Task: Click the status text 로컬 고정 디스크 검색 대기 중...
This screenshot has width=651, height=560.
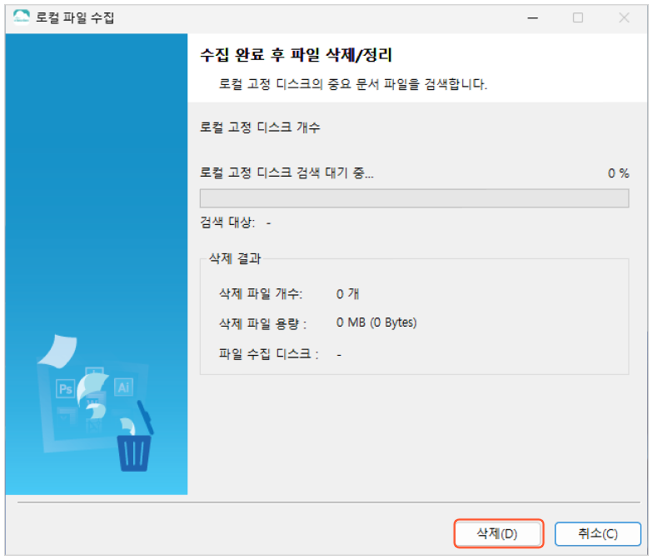Action: 286,173
